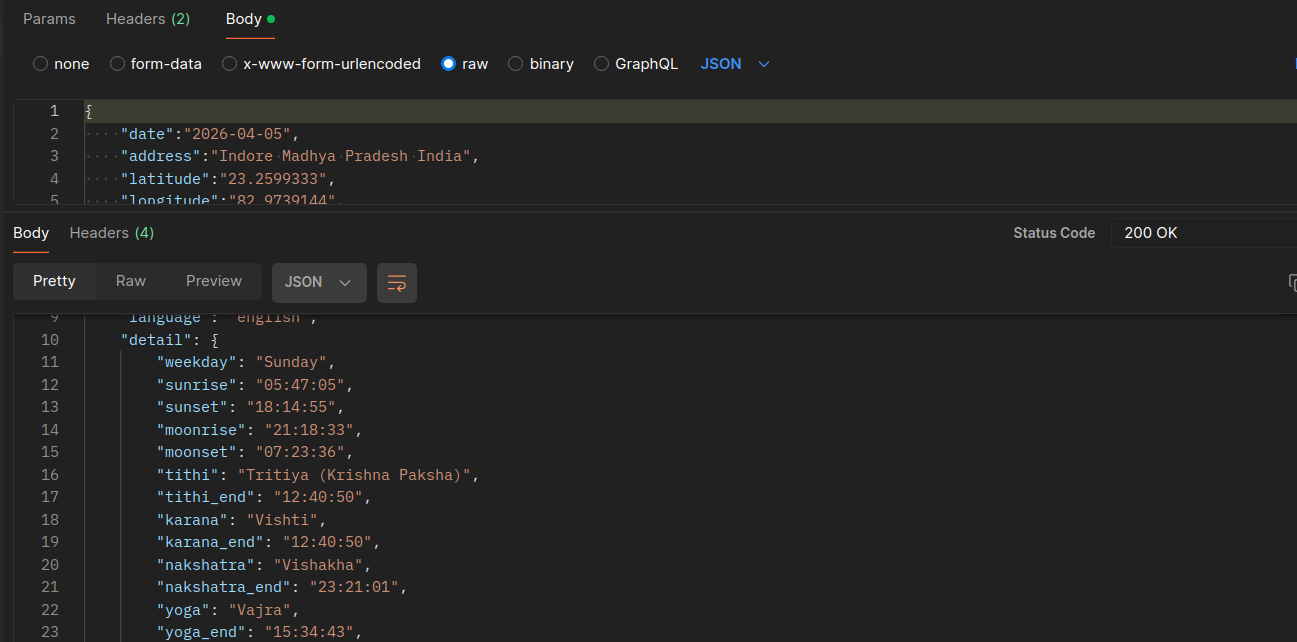Switch response to Raw view
1297x642 pixels.
click(131, 282)
